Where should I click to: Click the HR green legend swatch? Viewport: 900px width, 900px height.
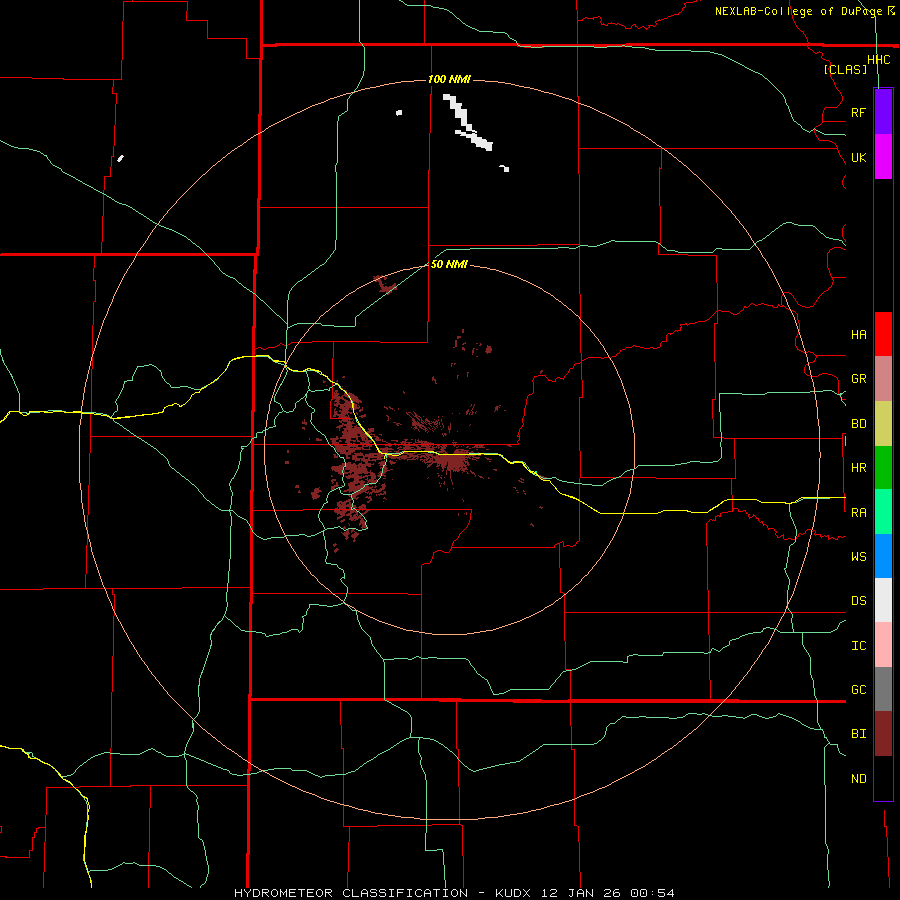tap(883, 468)
